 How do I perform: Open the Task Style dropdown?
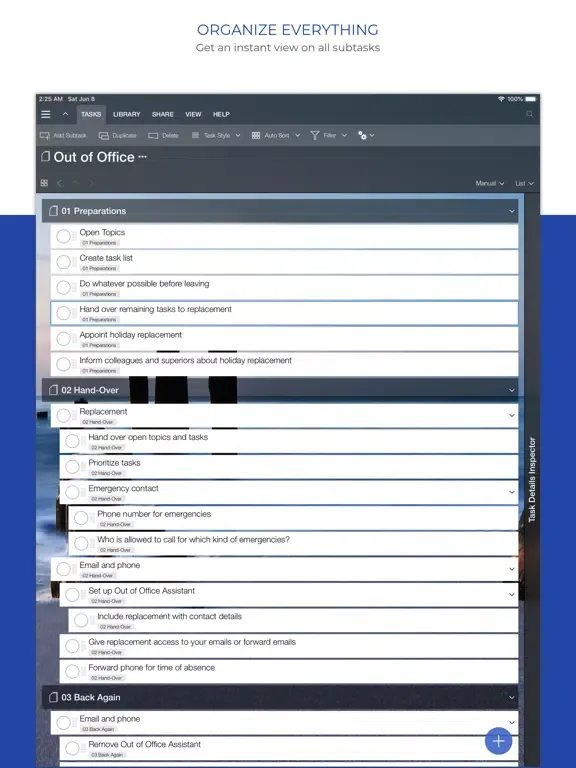point(216,135)
